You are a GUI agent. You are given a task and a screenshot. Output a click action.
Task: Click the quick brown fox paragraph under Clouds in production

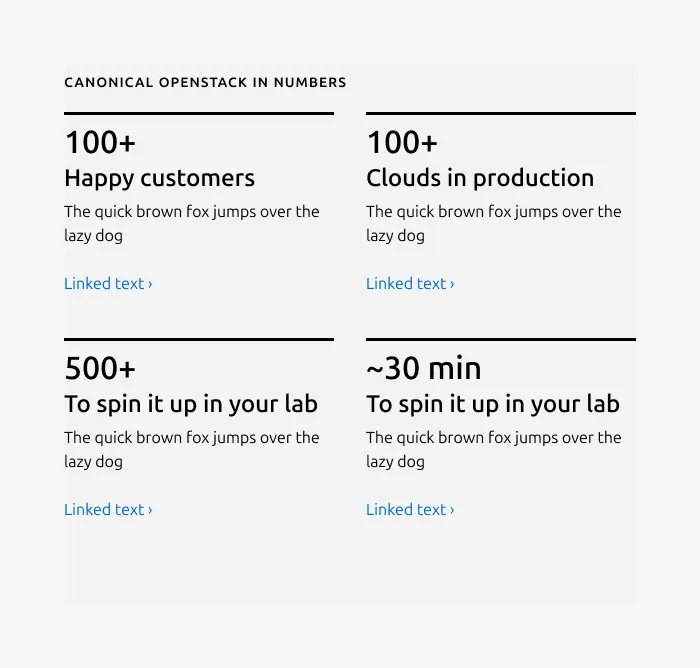(494, 223)
